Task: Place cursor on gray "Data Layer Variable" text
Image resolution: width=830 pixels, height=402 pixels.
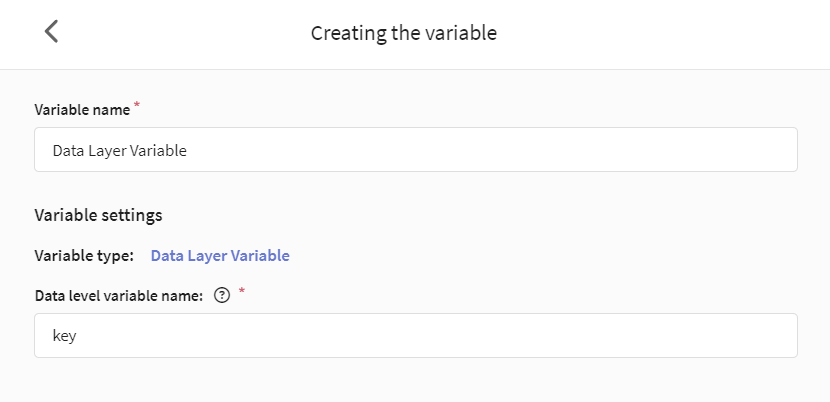Action: click(x=120, y=150)
